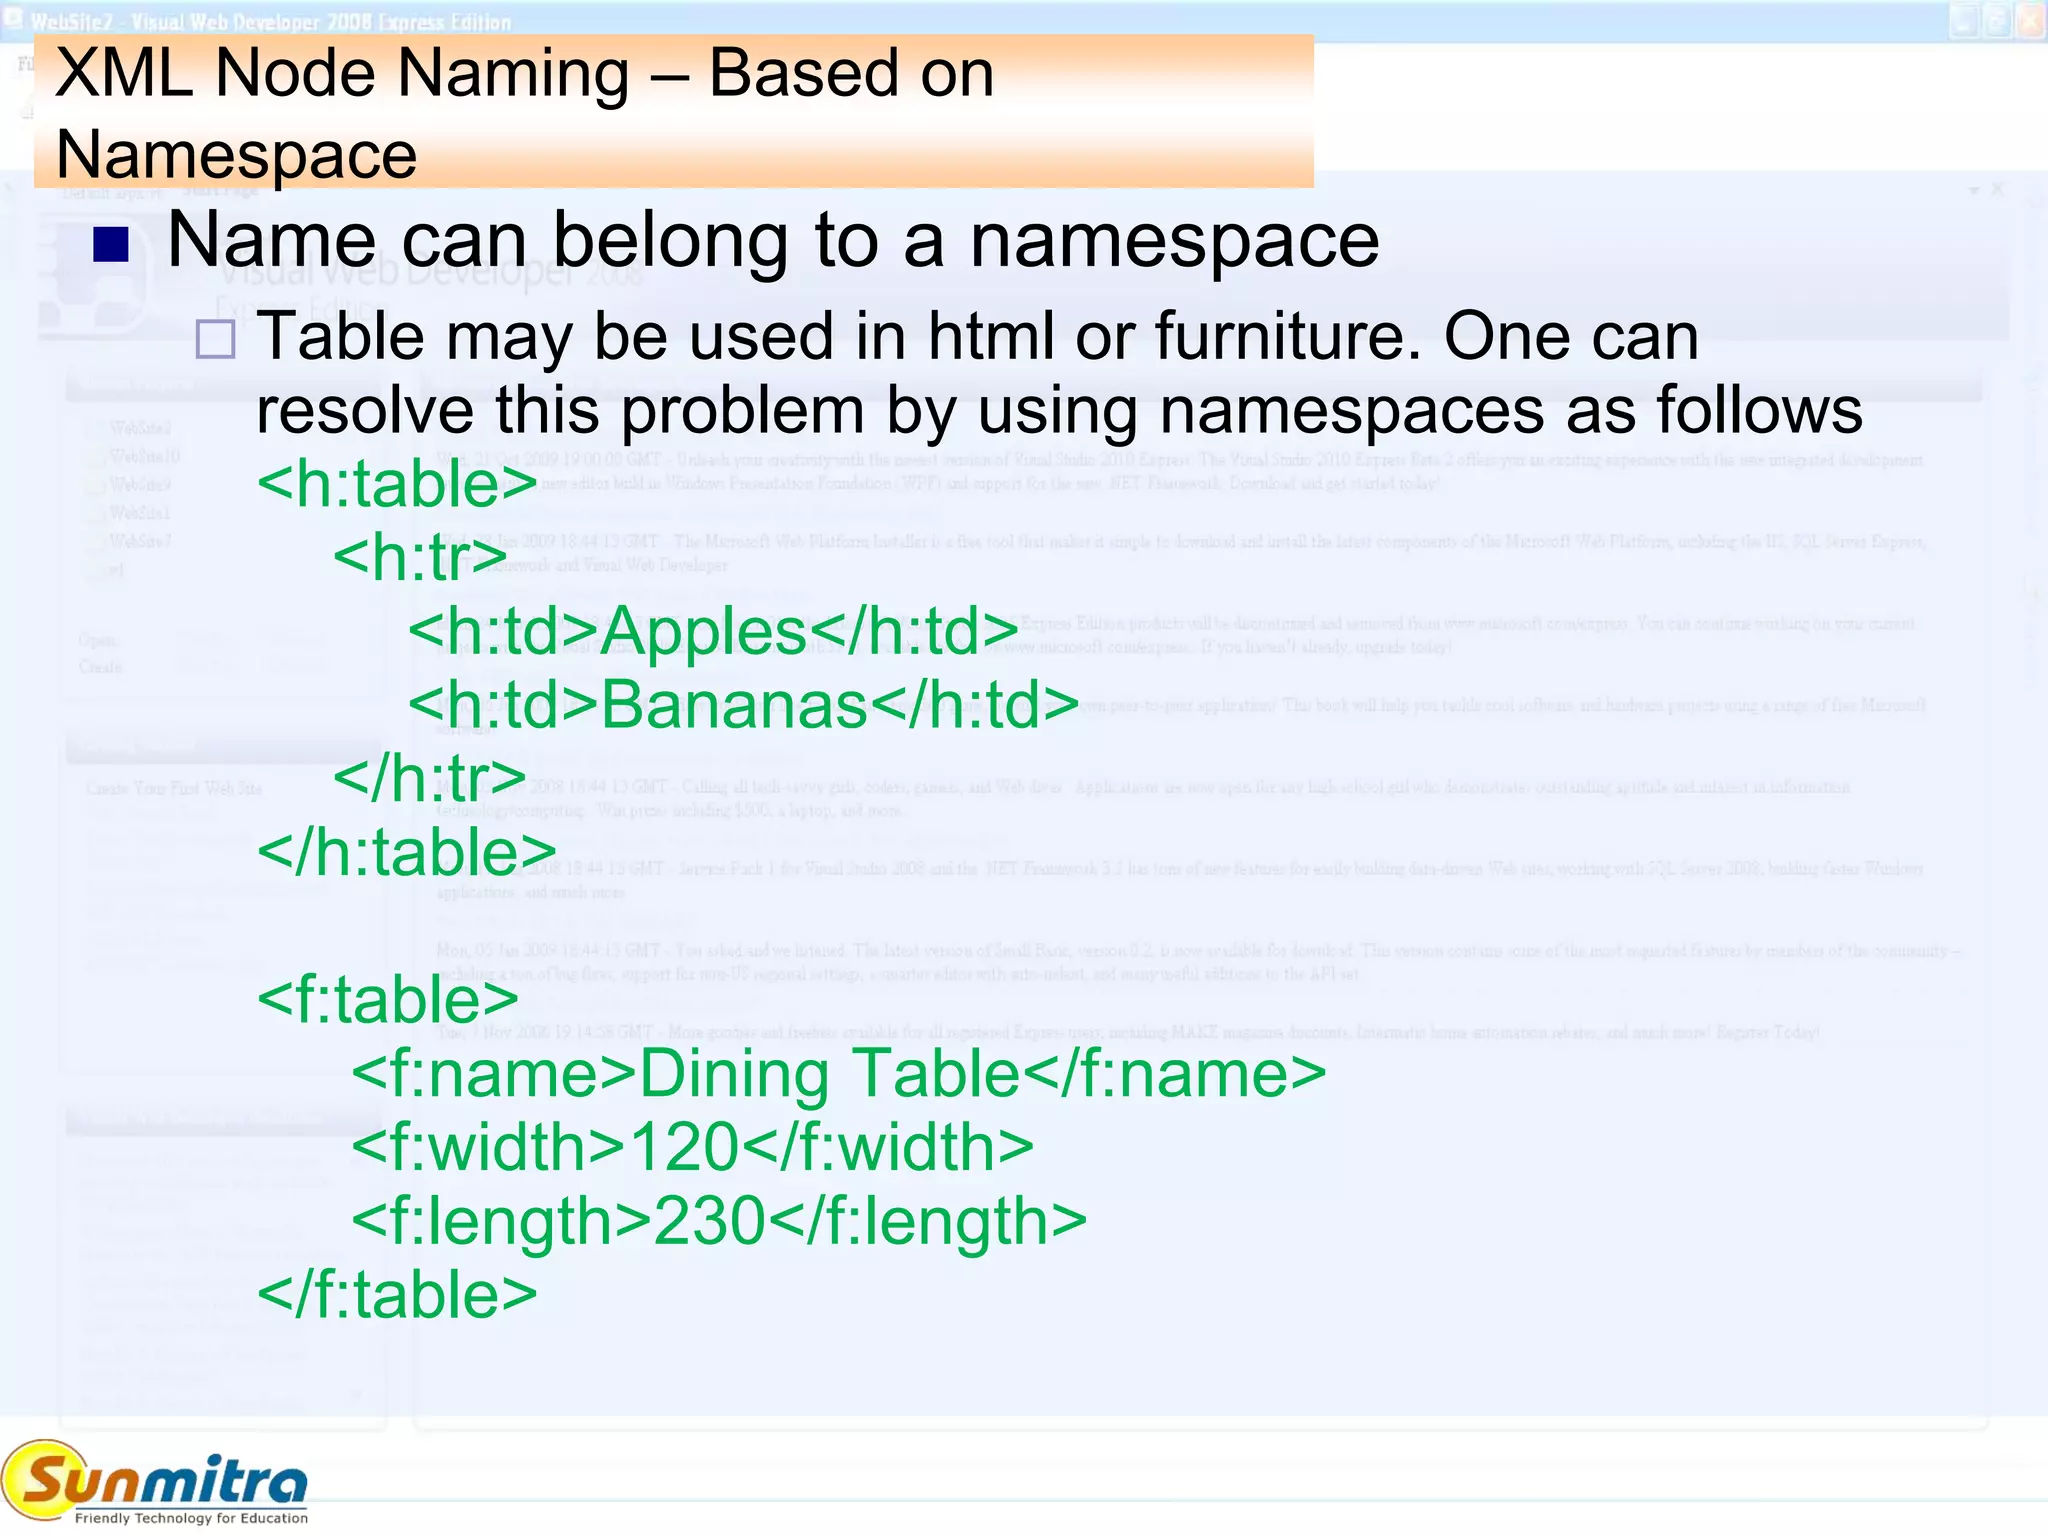Click 'Friendly Technology for Education' tagline
2048x1536 pixels.
coord(191,1518)
